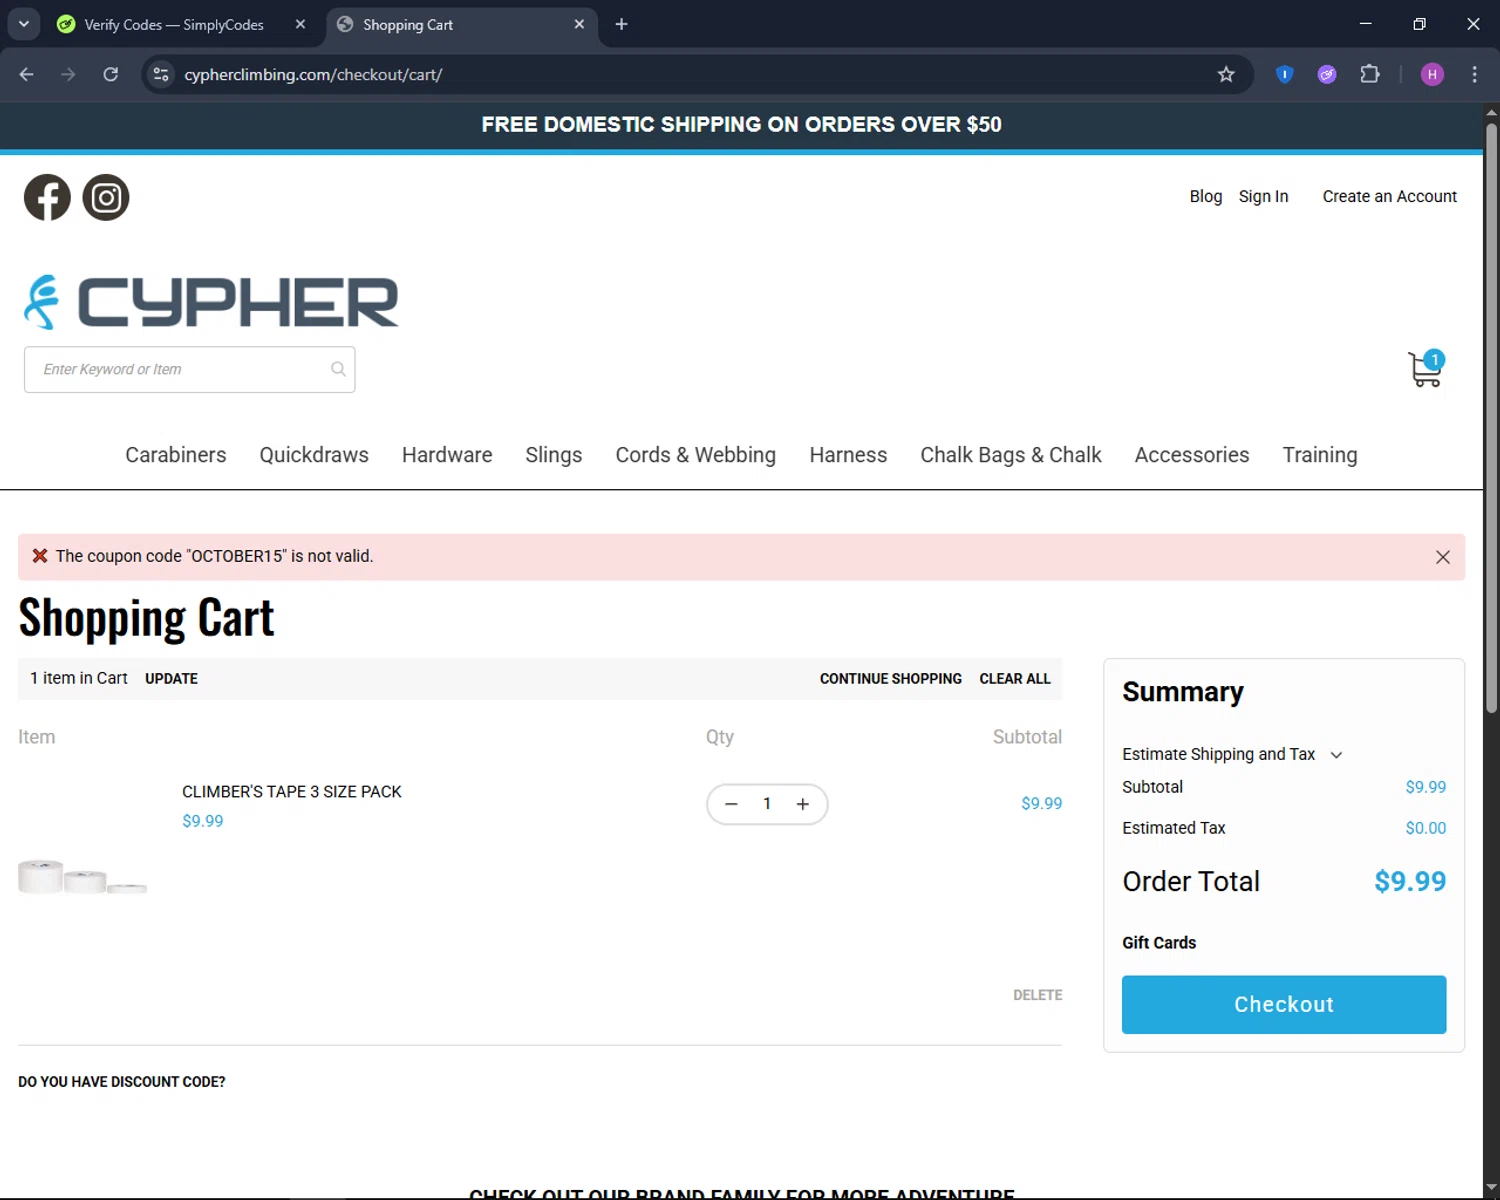Screen dimensions: 1500x1200
Task: Open the Slings category
Action: (x=554, y=455)
